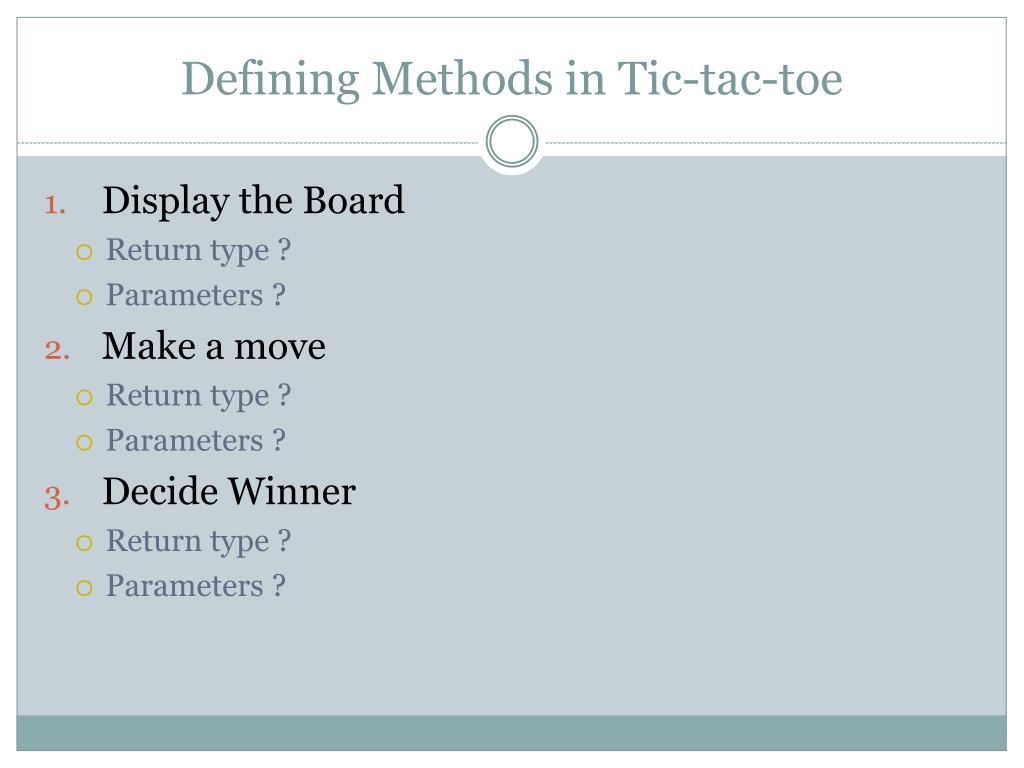This screenshot has height=768, width=1024.
Task: Click the double-ring circle ornament under the title
Action: click(512, 141)
